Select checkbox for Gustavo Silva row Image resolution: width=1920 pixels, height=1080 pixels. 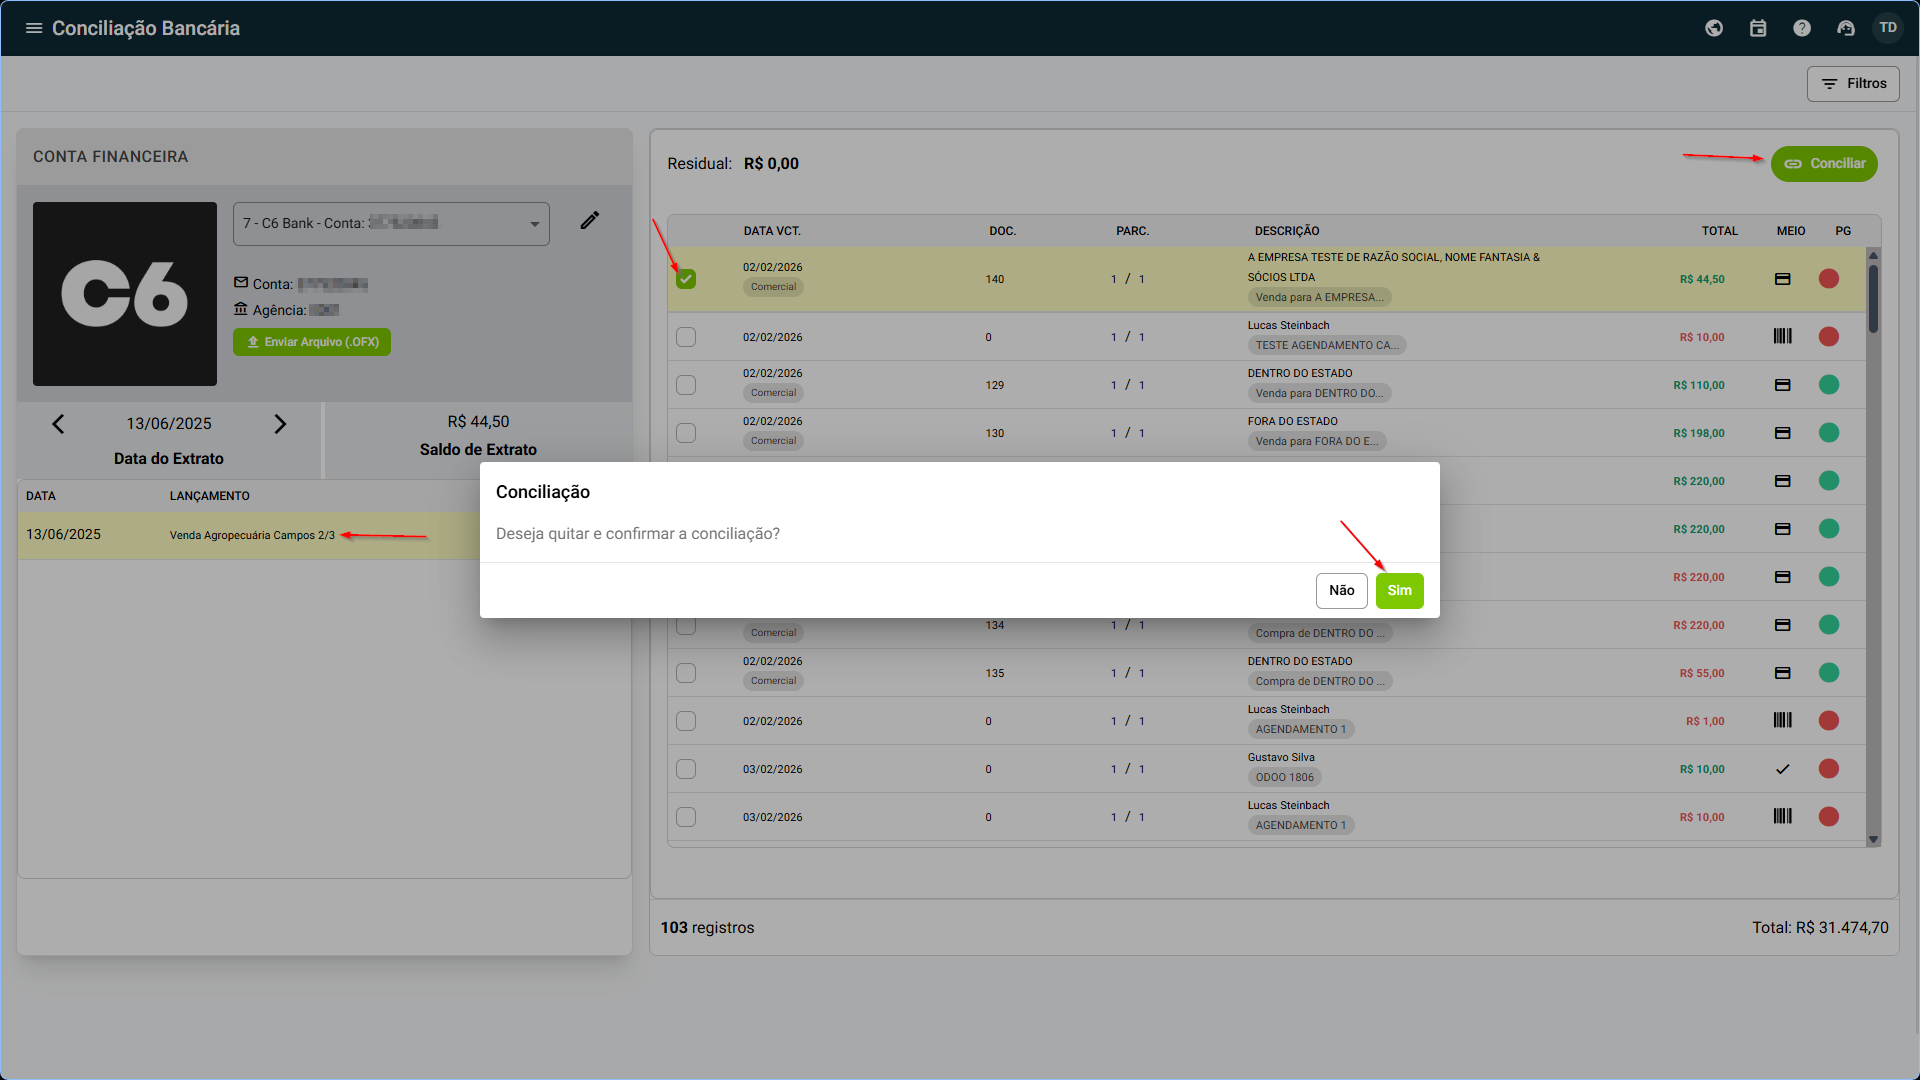pyautogui.click(x=686, y=769)
